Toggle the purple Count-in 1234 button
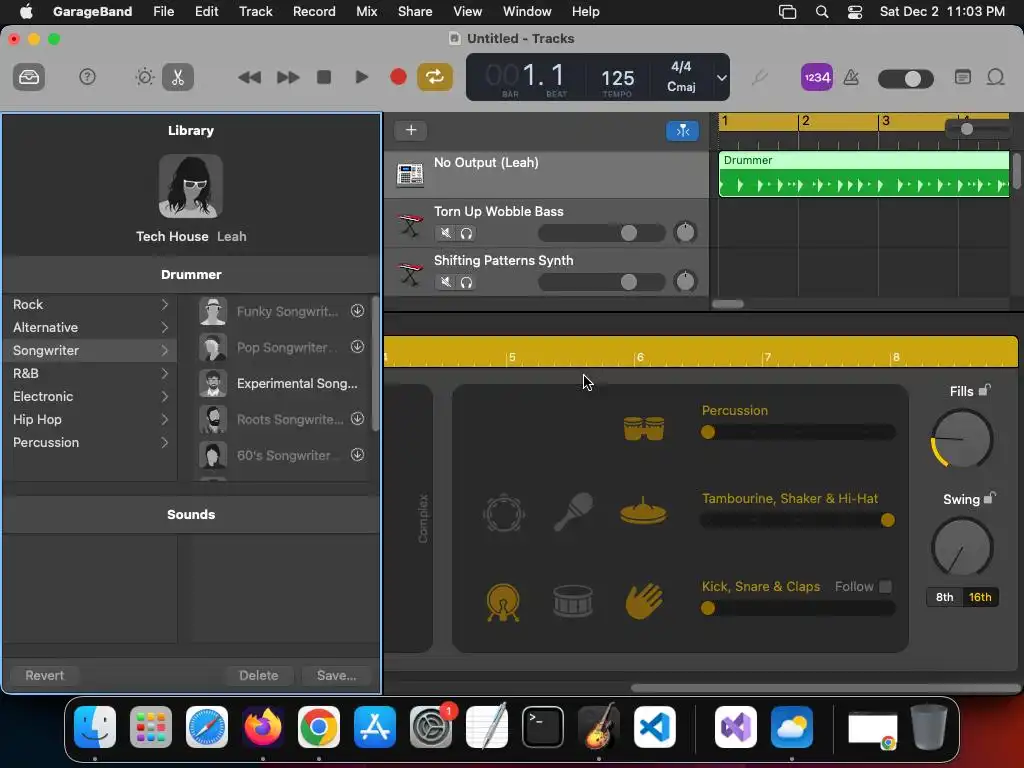Screen dimensions: 1024x768 816,77
